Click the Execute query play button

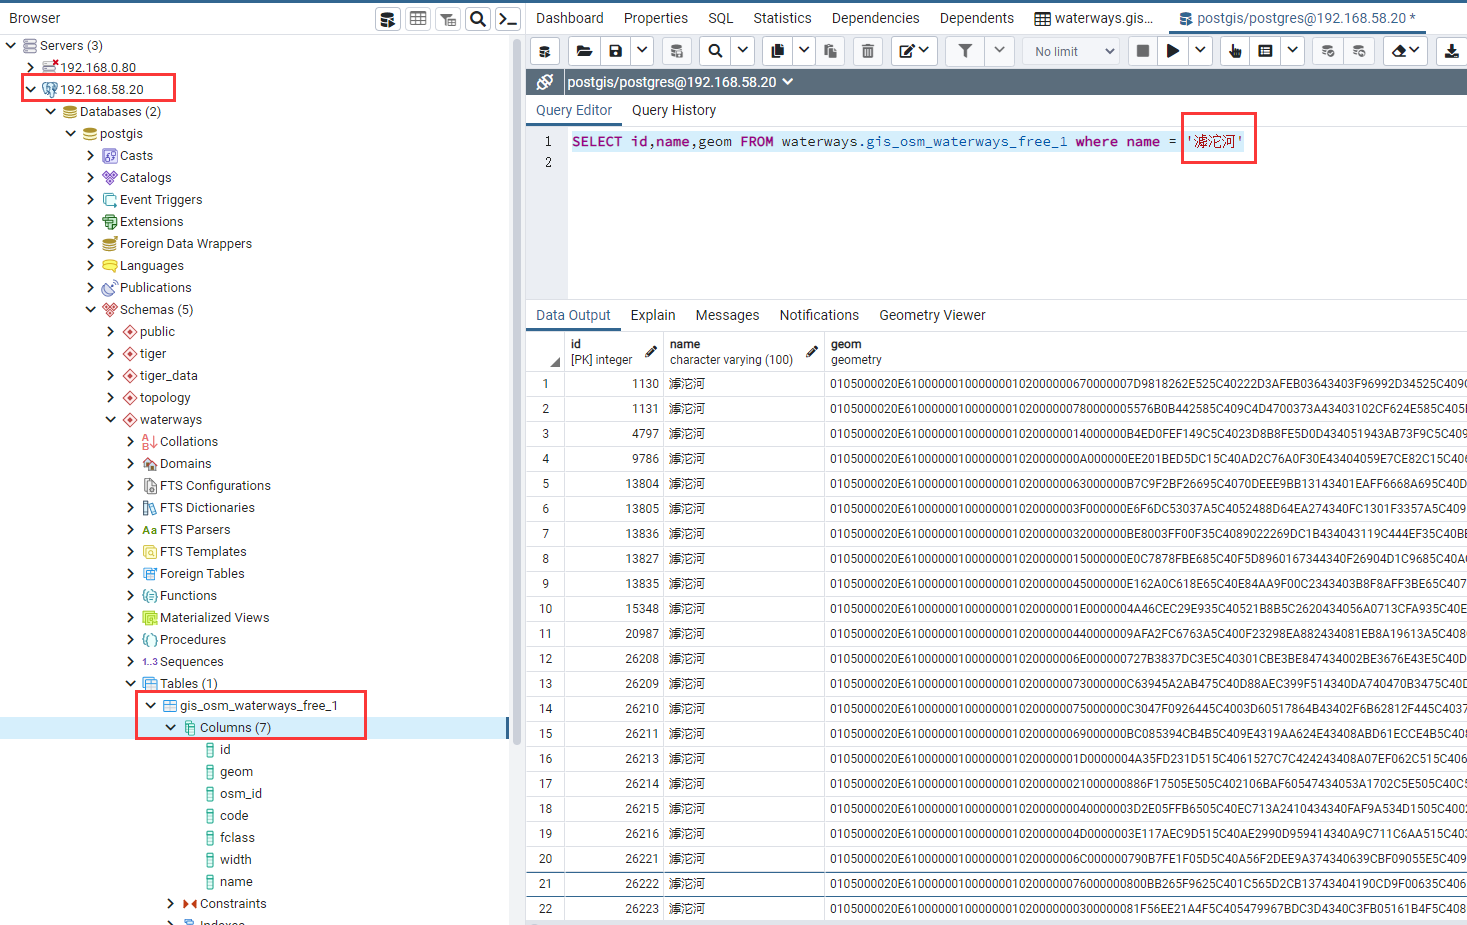point(1173,51)
